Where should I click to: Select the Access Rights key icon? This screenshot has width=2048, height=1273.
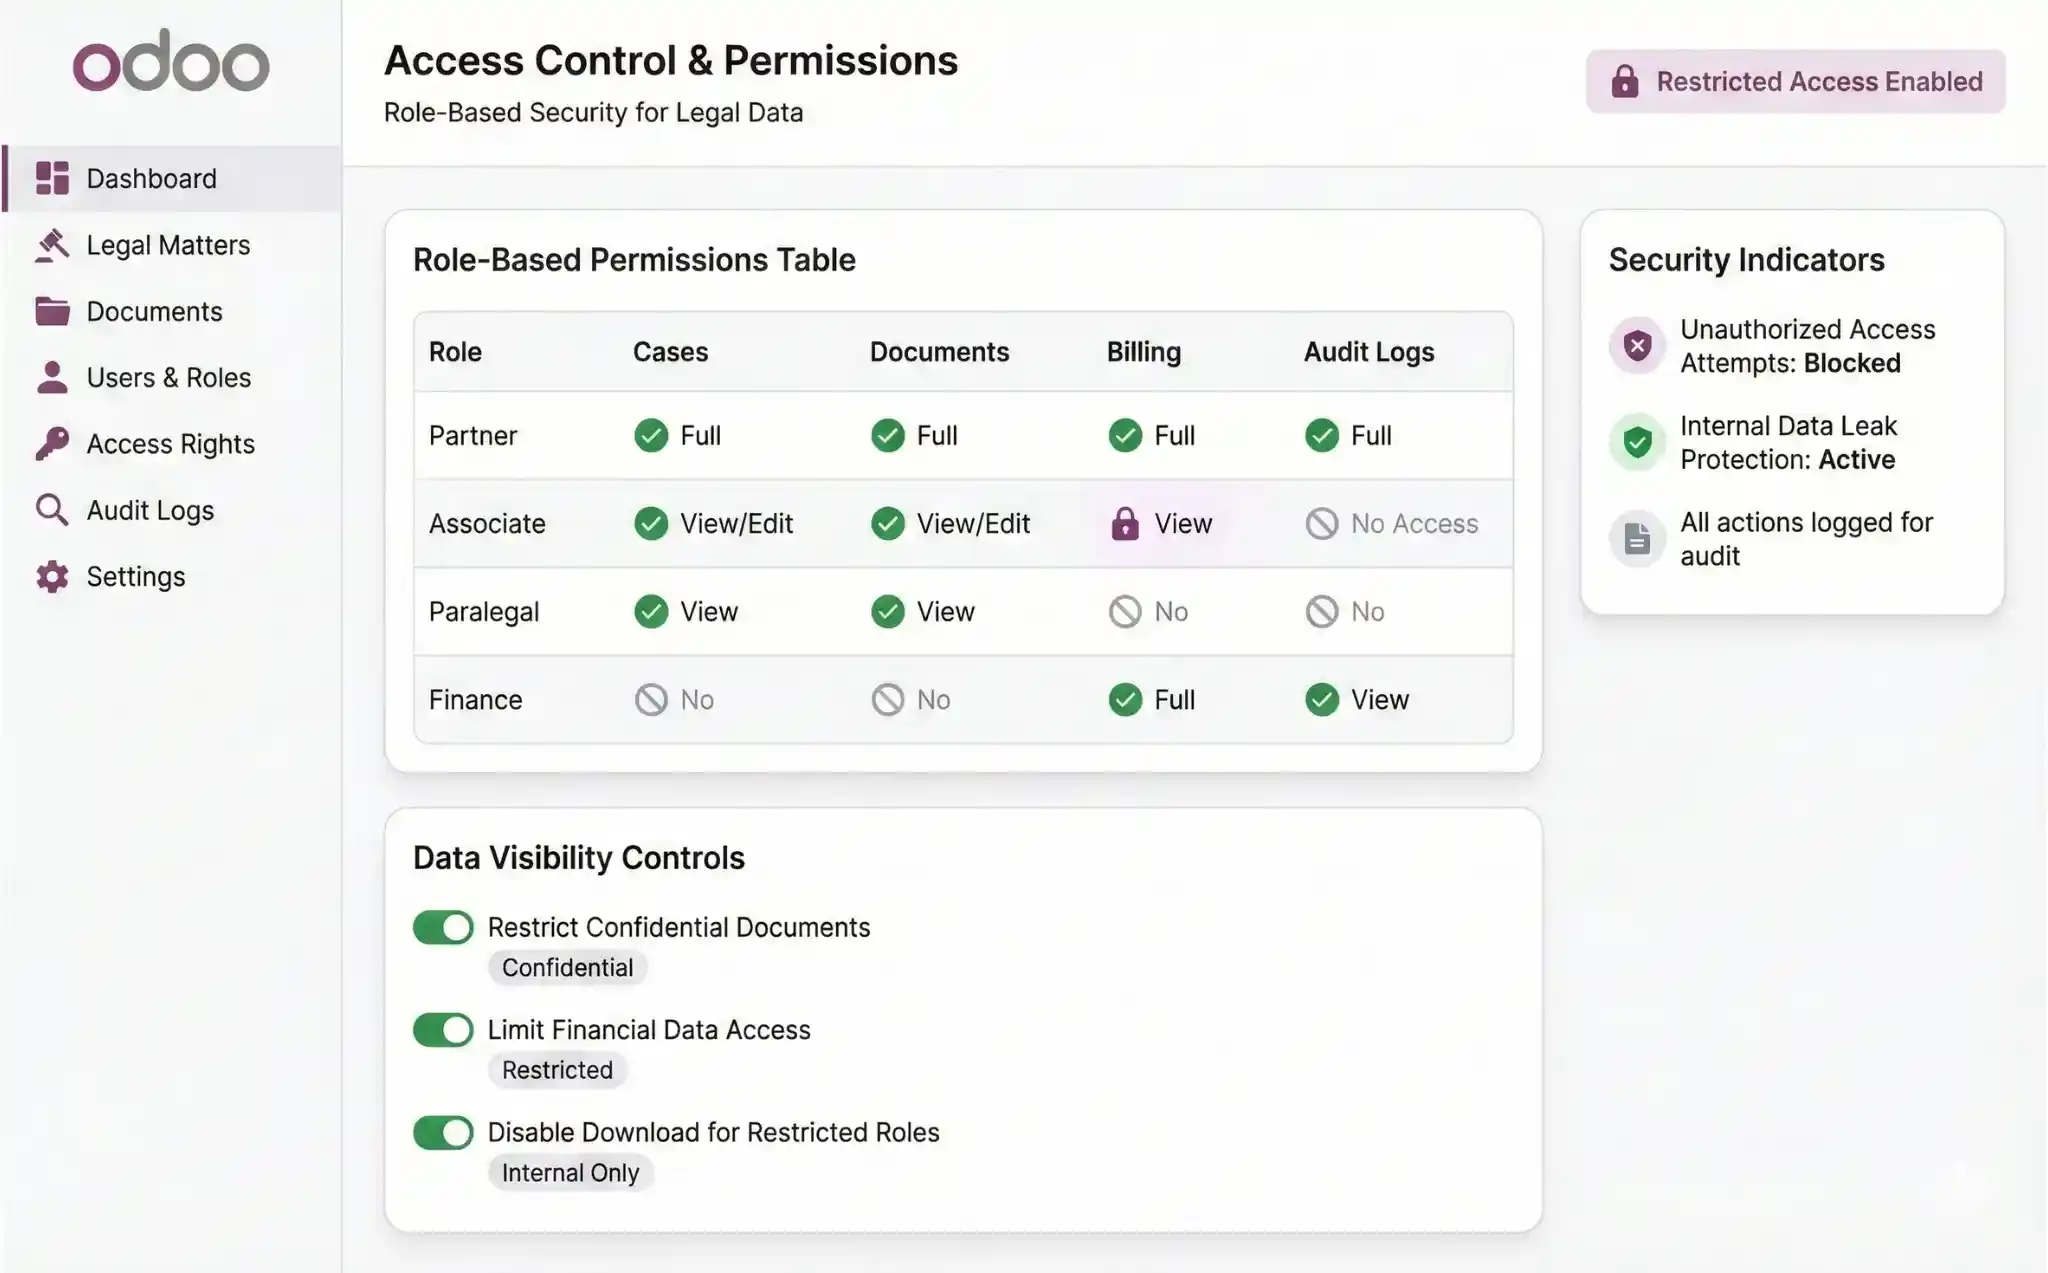[x=53, y=443]
